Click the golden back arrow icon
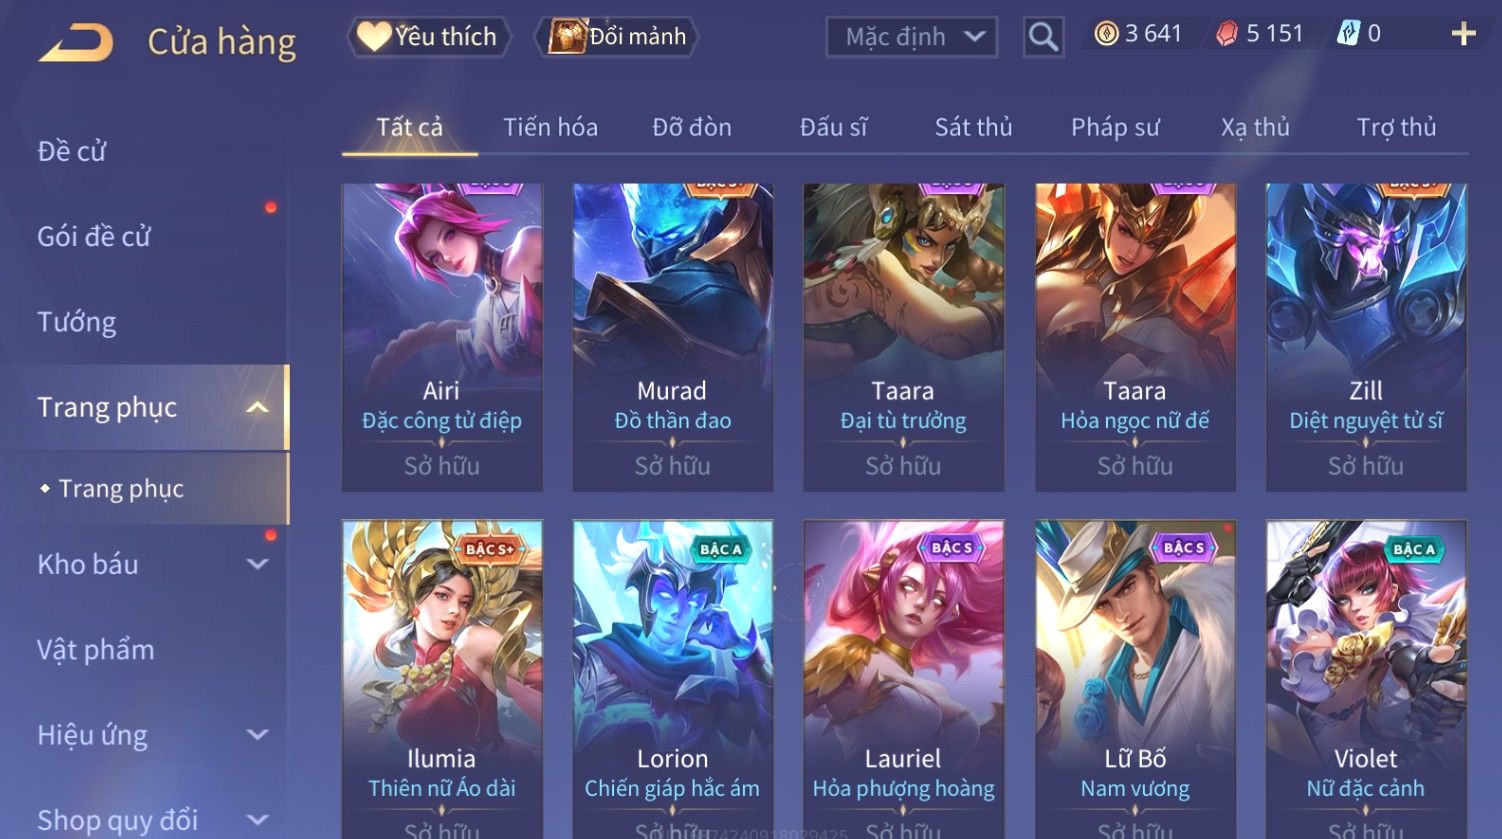The image size is (1502, 839). point(76,43)
